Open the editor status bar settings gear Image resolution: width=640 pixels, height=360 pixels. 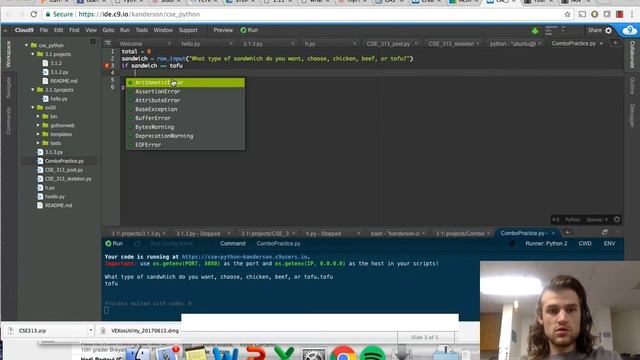pyautogui.click(x=617, y=220)
